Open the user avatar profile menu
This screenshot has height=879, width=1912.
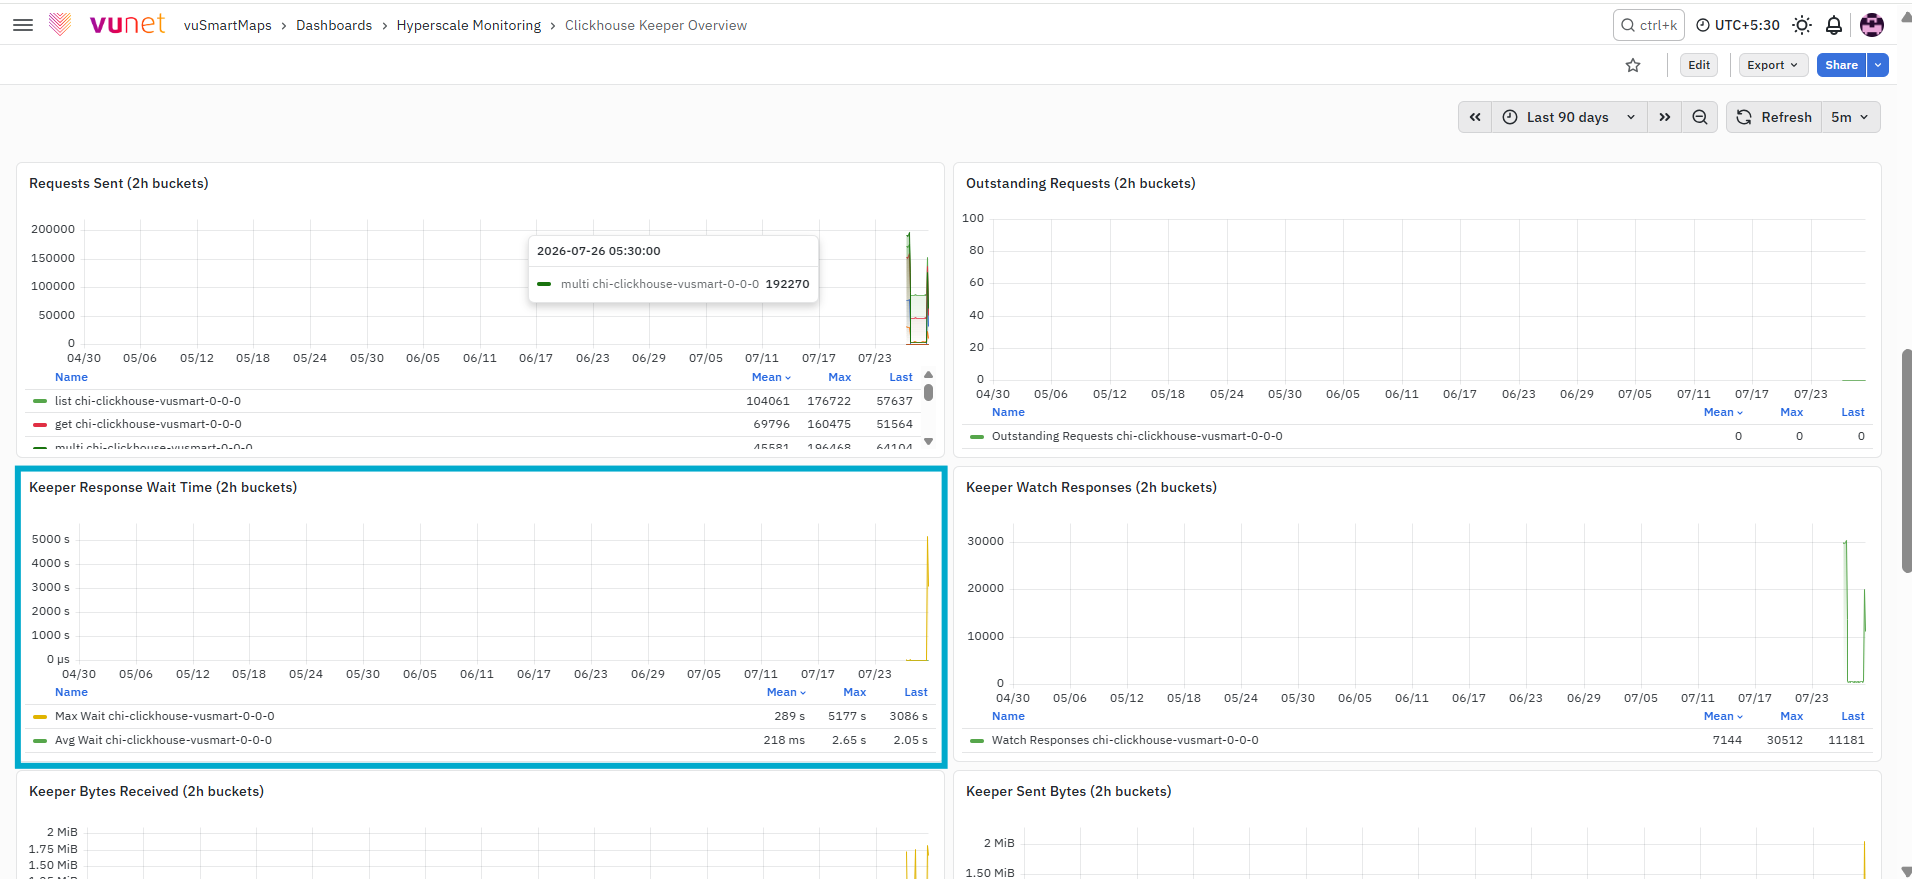click(x=1872, y=25)
